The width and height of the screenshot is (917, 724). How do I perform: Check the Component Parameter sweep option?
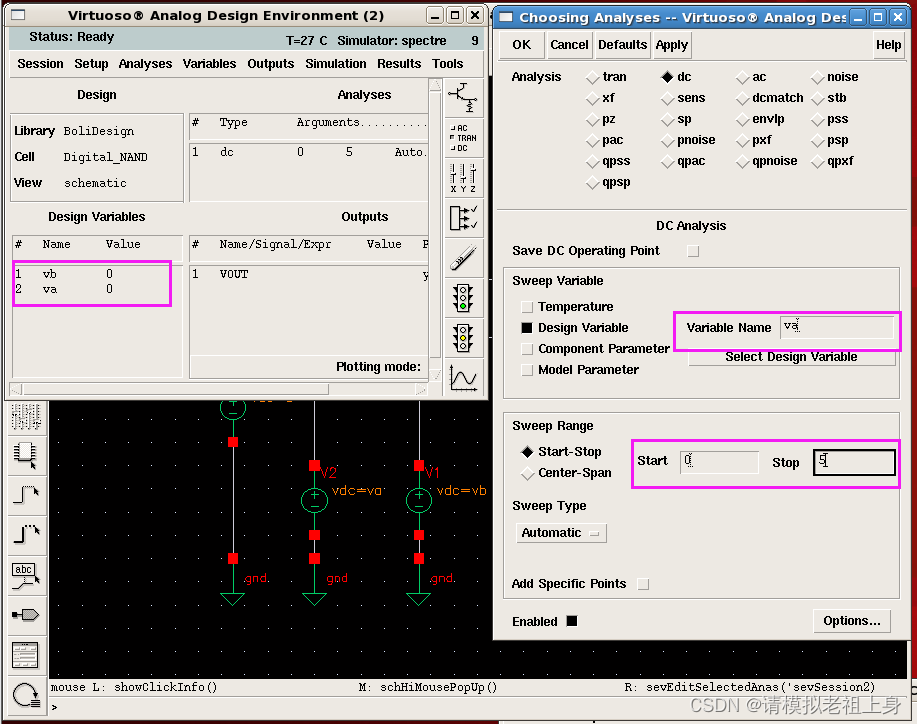pos(527,349)
